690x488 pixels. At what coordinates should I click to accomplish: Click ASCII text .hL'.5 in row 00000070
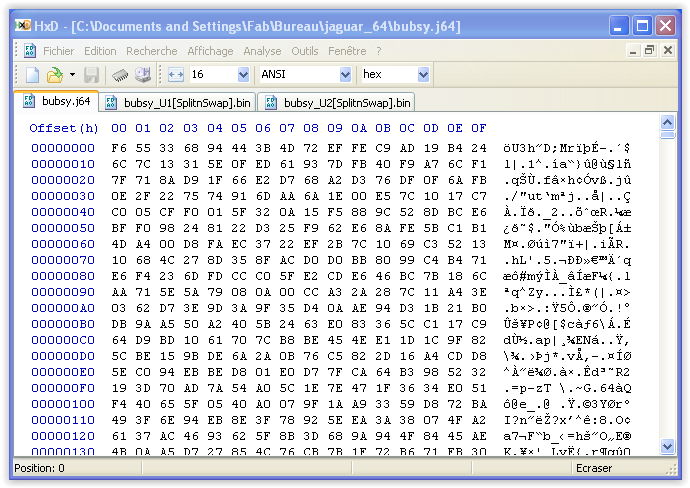pyautogui.click(x=528, y=260)
